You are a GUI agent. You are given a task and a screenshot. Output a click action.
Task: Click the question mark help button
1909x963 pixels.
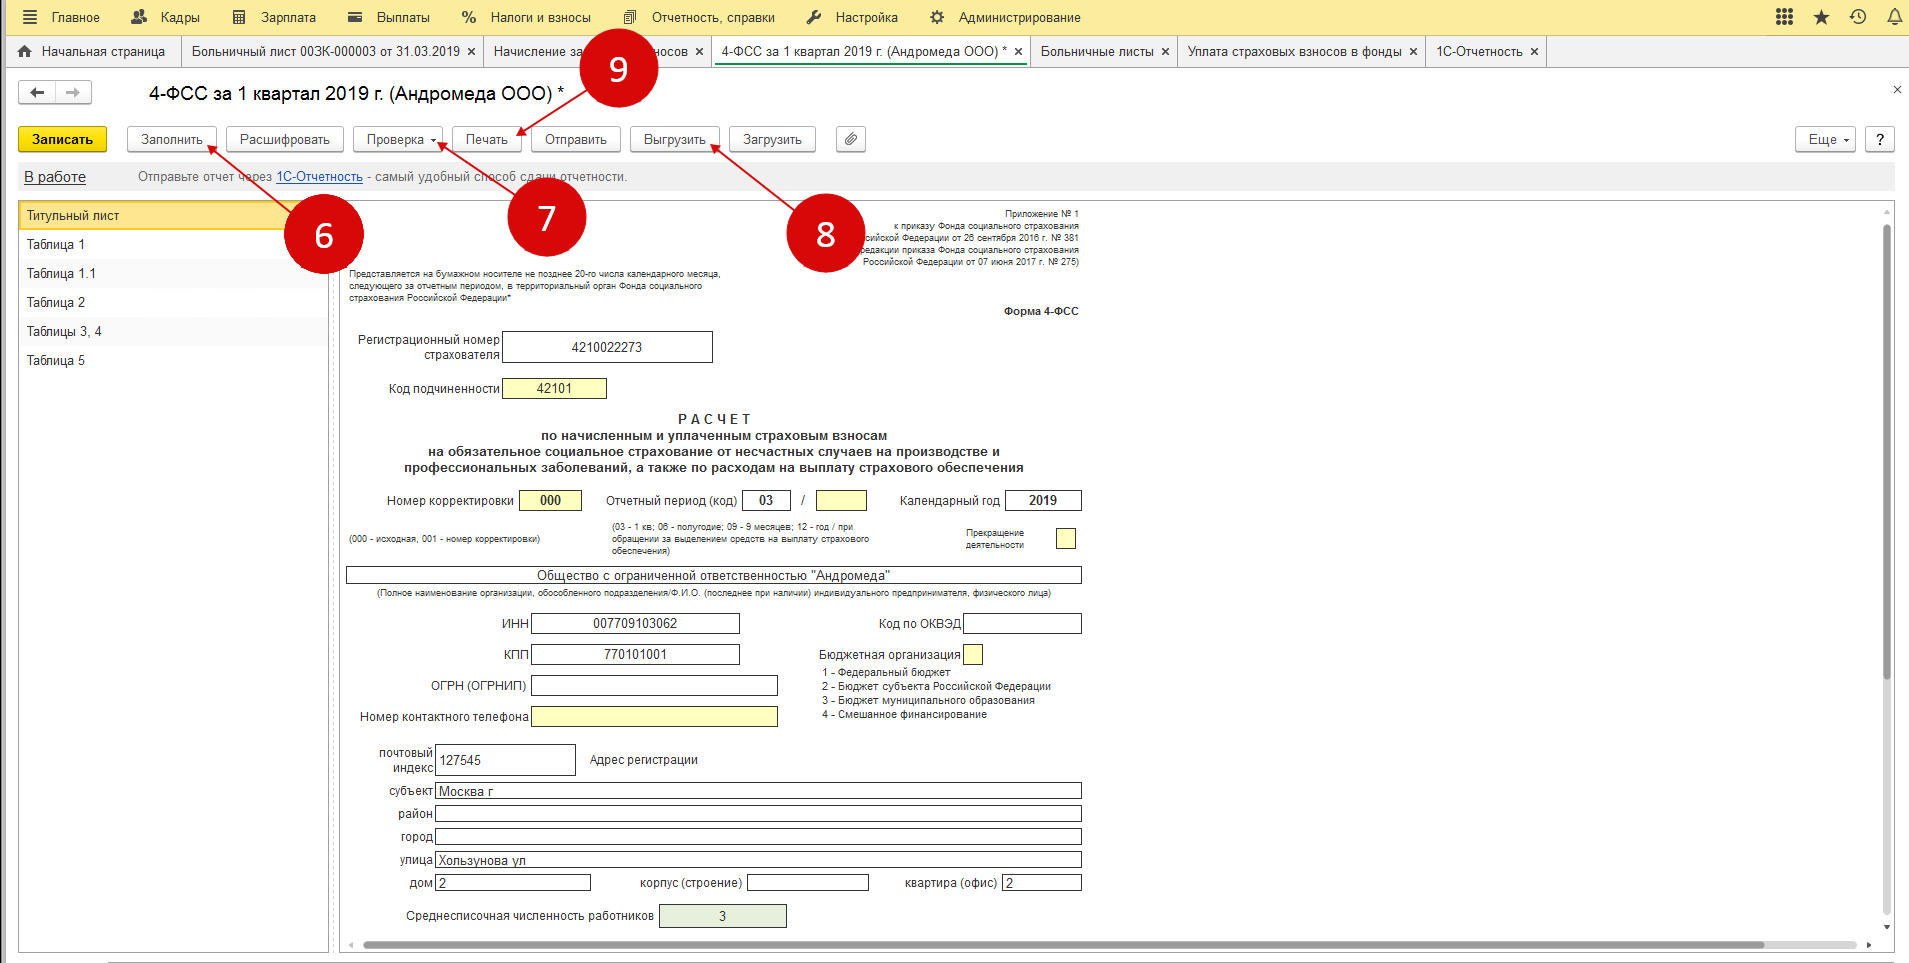click(1880, 139)
